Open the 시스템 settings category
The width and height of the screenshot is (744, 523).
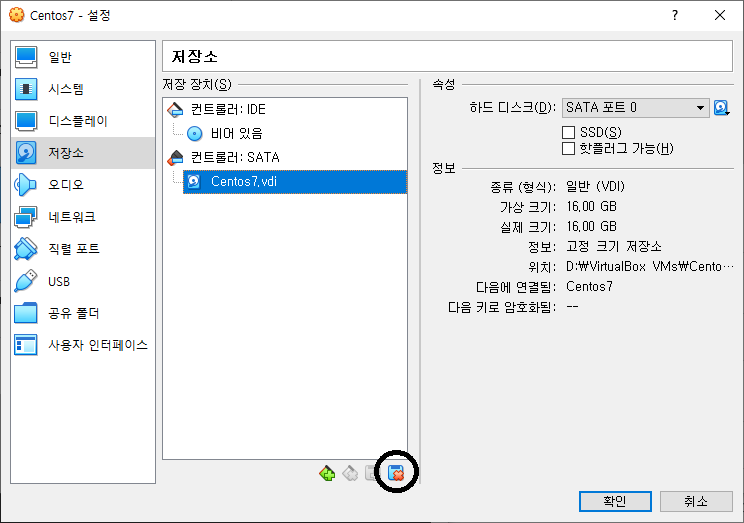(83, 89)
